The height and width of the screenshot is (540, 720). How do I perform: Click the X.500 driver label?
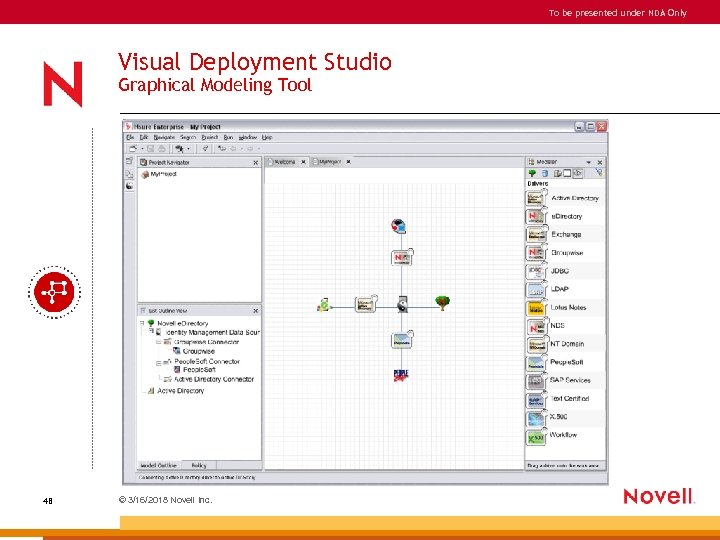(x=558, y=416)
